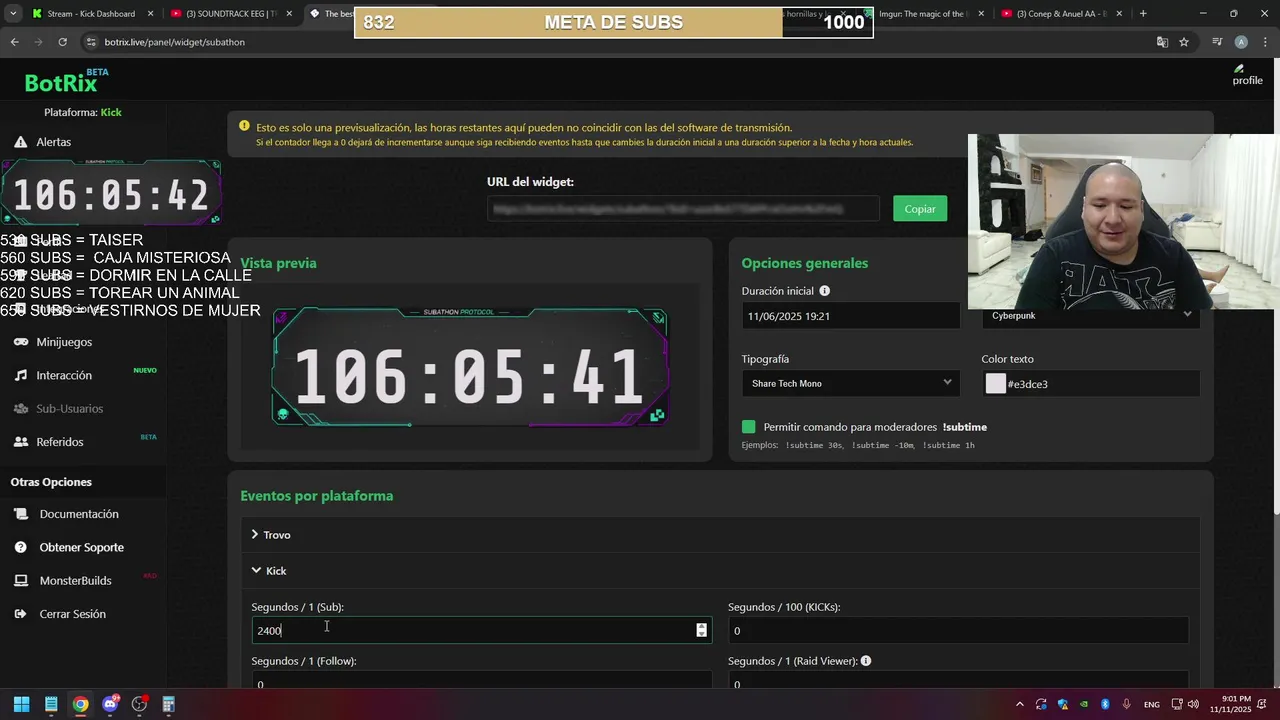This screenshot has height=720, width=1280.
Task: Open Obtener Soporte link
Action: tap(82, 547)
